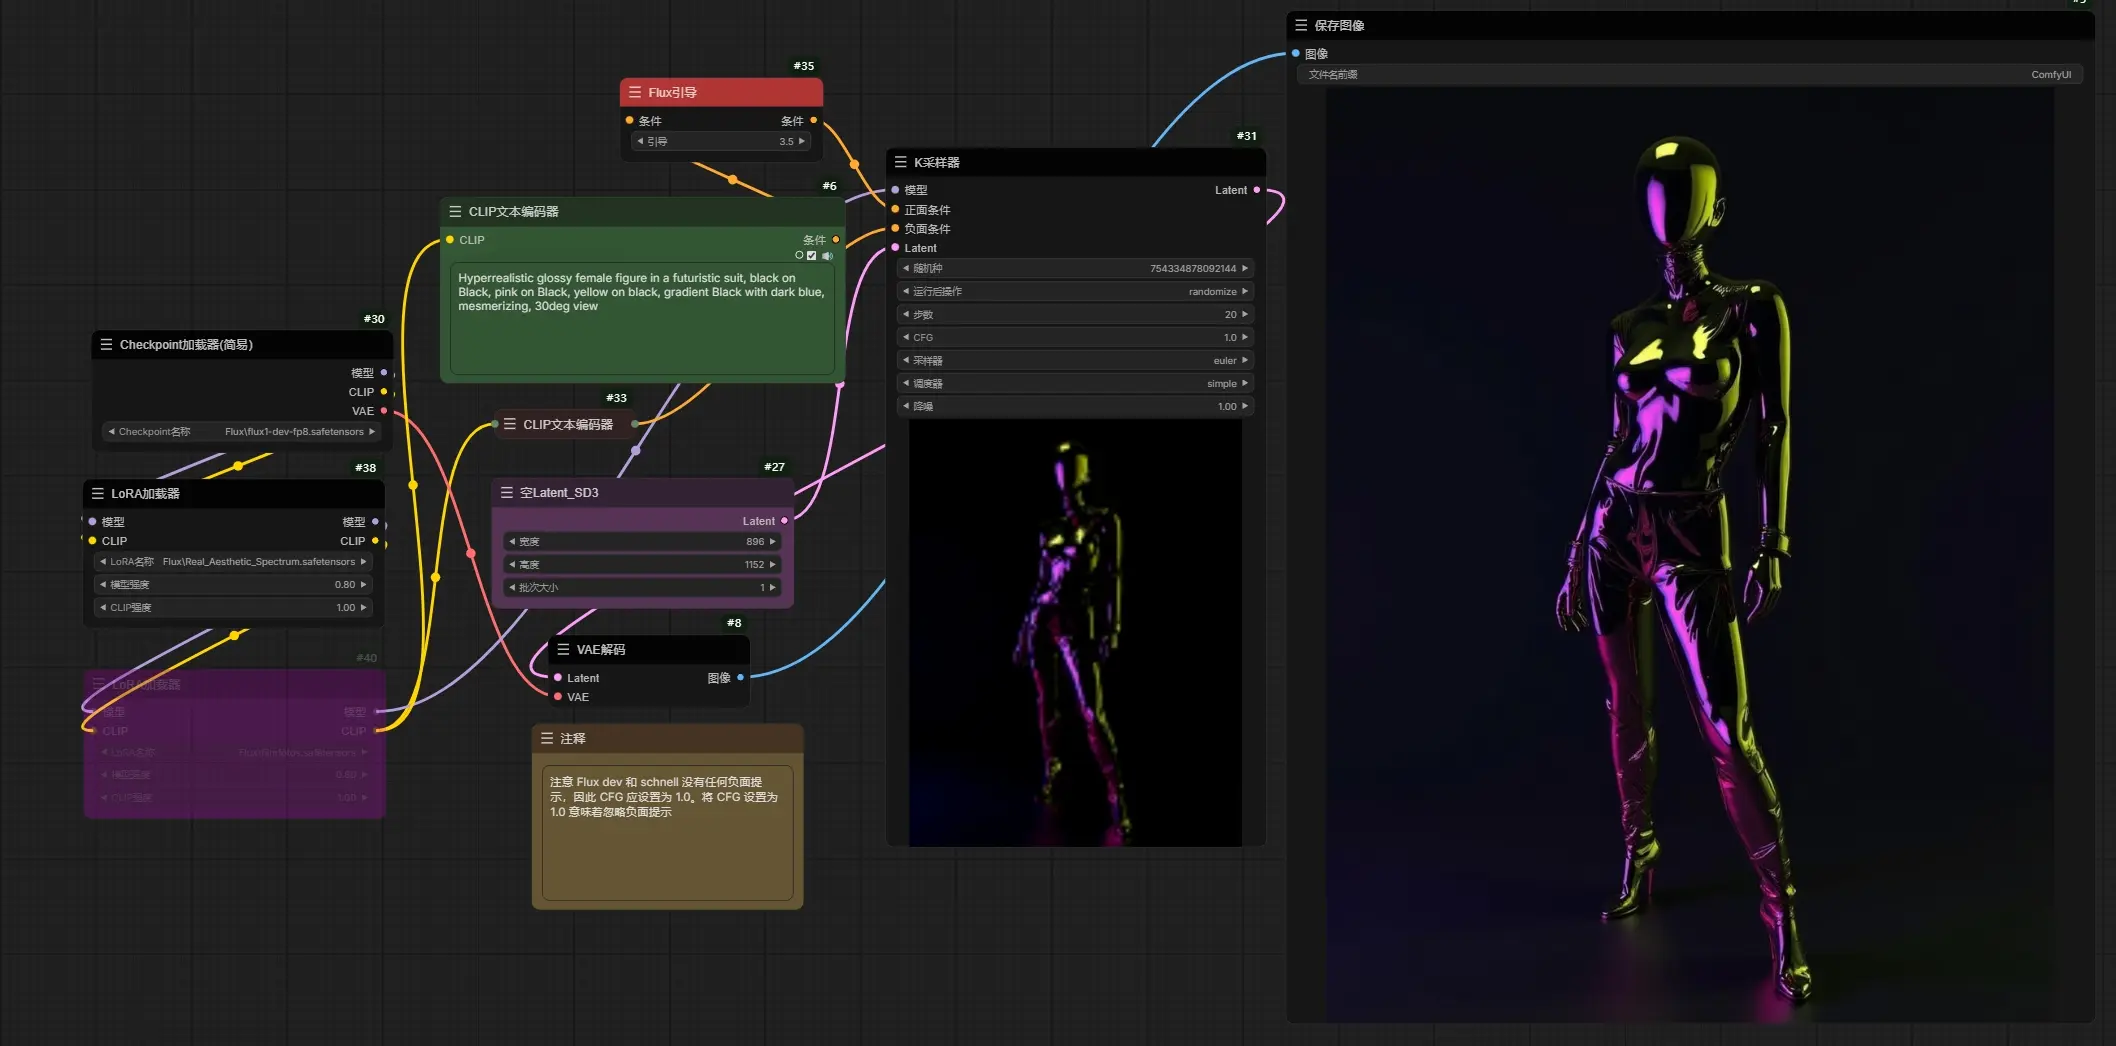Click left arrow to decrease 引导 guidance
Image resolution: width=2116 pixels, height=1046 pixels.
click(x=640, y=141)
